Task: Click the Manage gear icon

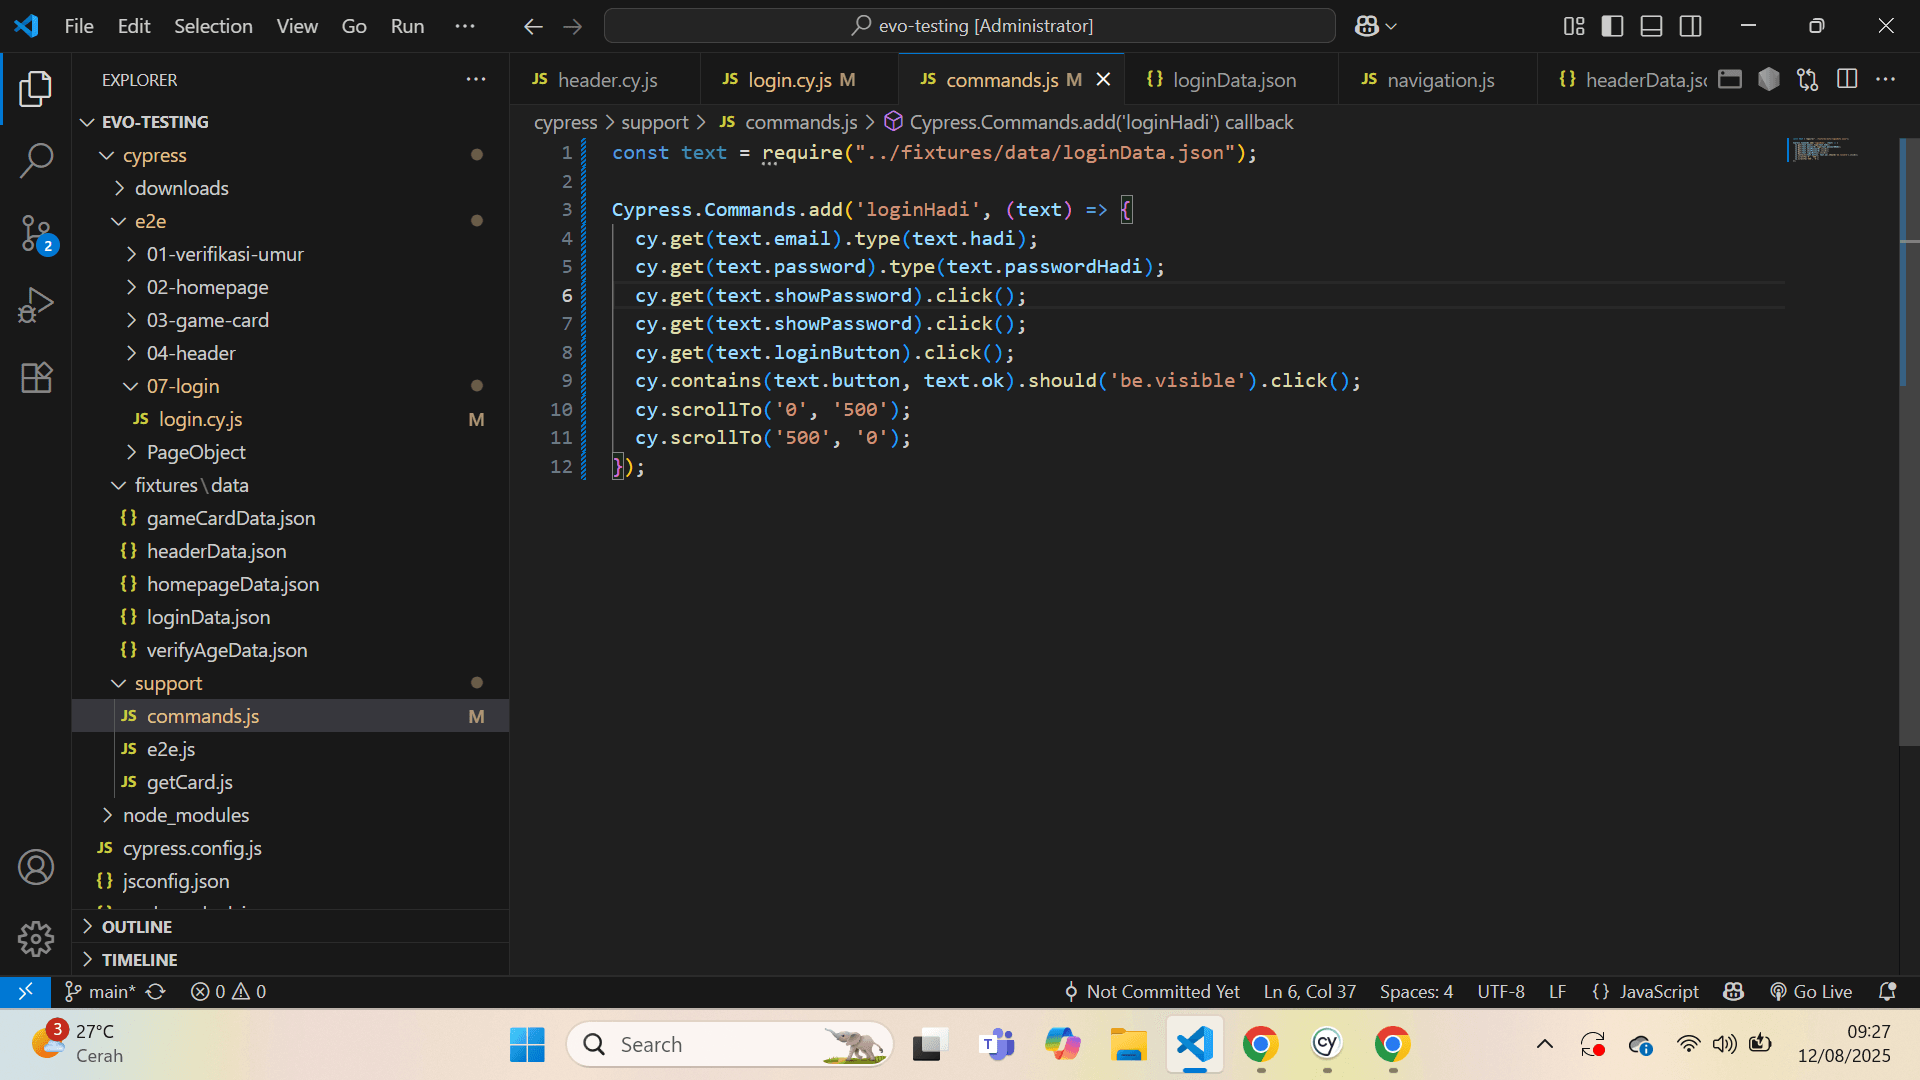Action: pyautogui.click(x=36, y=938)
